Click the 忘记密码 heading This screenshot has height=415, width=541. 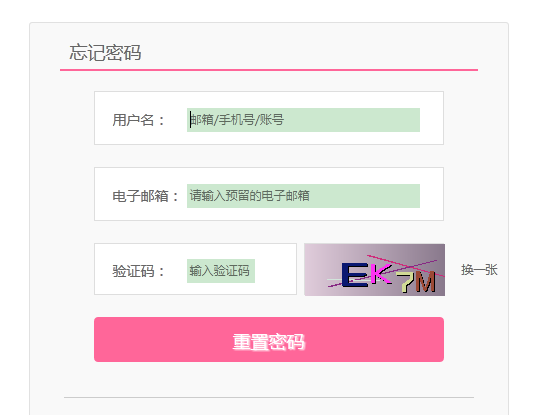pyautogui.click(x=105, y=53)
